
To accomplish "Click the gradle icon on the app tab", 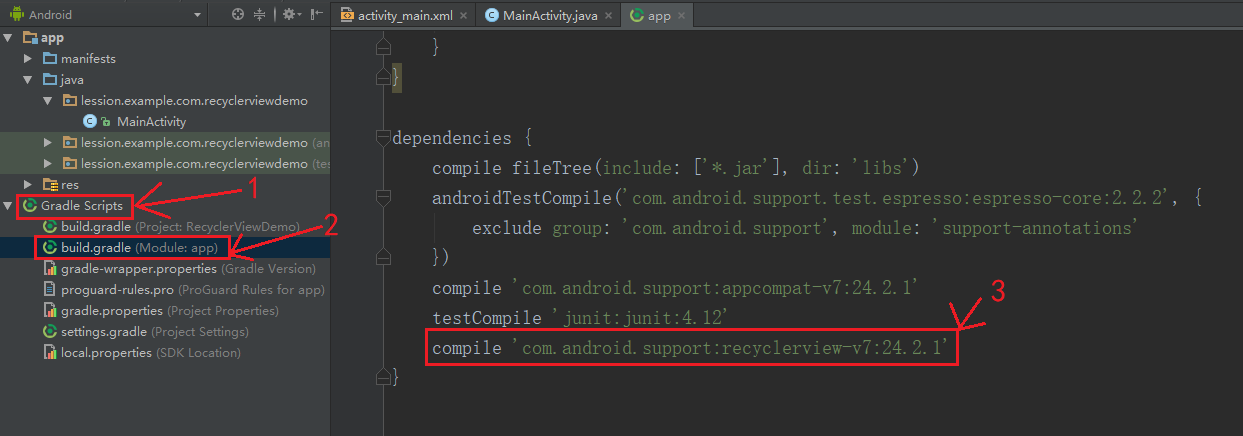I will (x=637, y=16).
